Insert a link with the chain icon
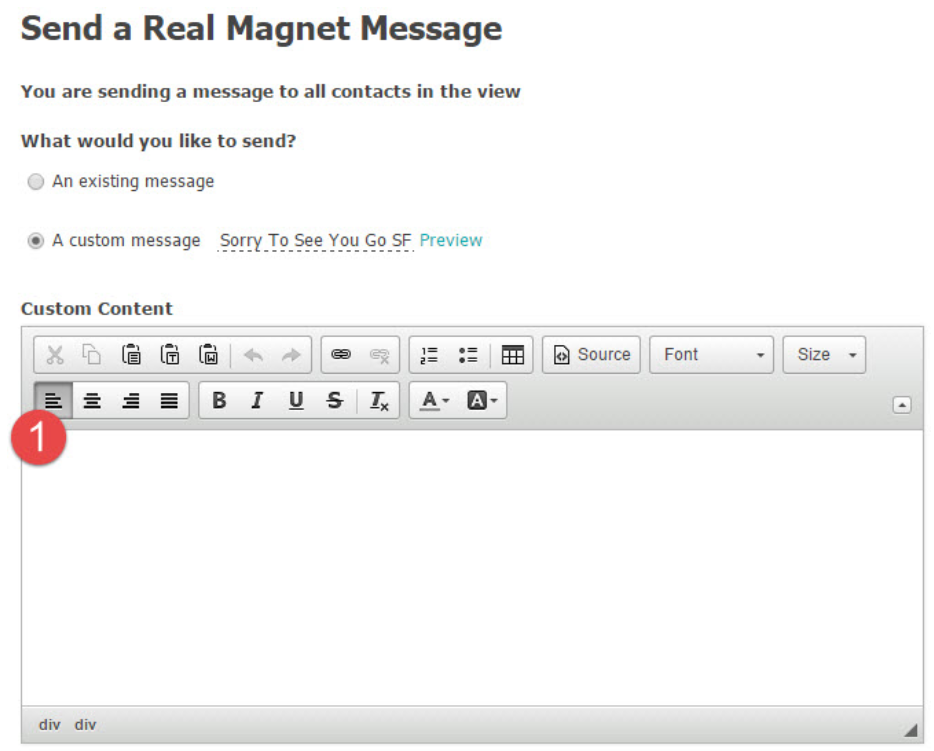This screenshot has height=751, width=934. click(x=341, y=355)
